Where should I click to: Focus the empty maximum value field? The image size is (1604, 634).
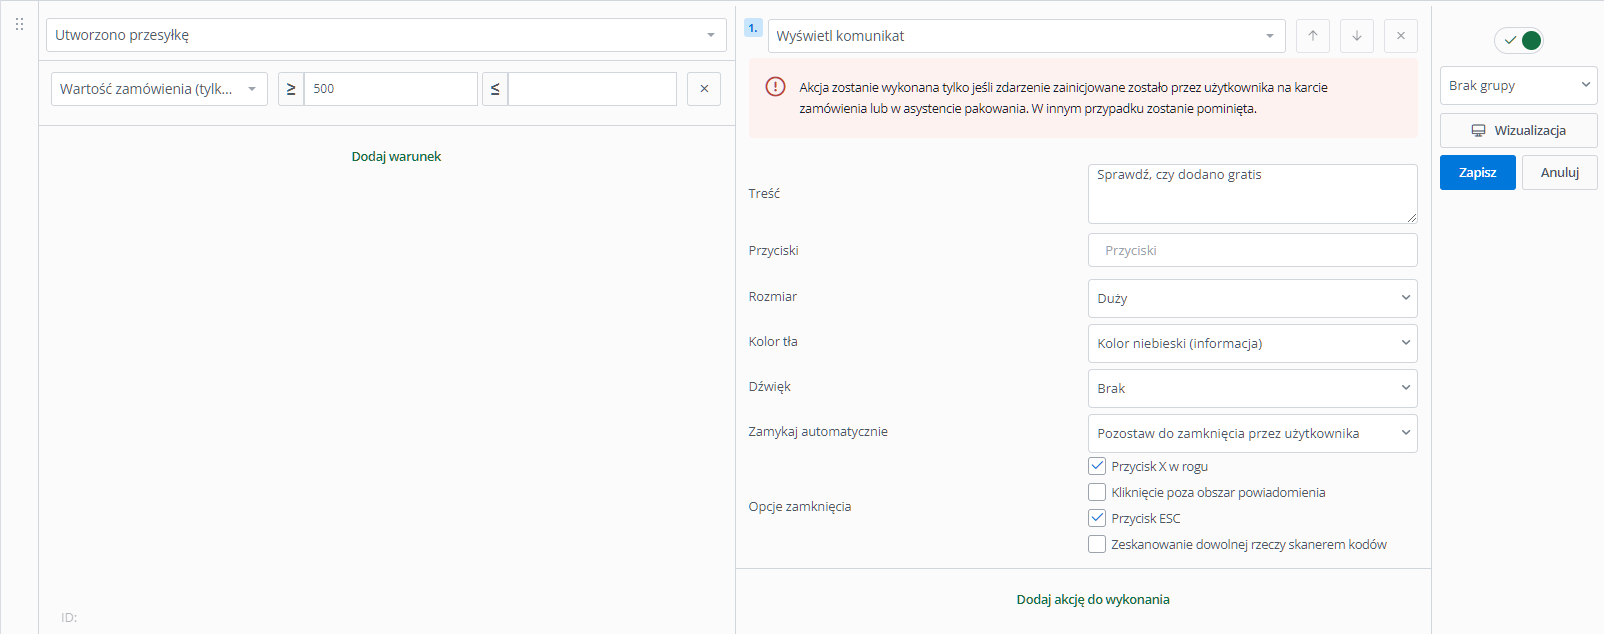pos(592,89)
